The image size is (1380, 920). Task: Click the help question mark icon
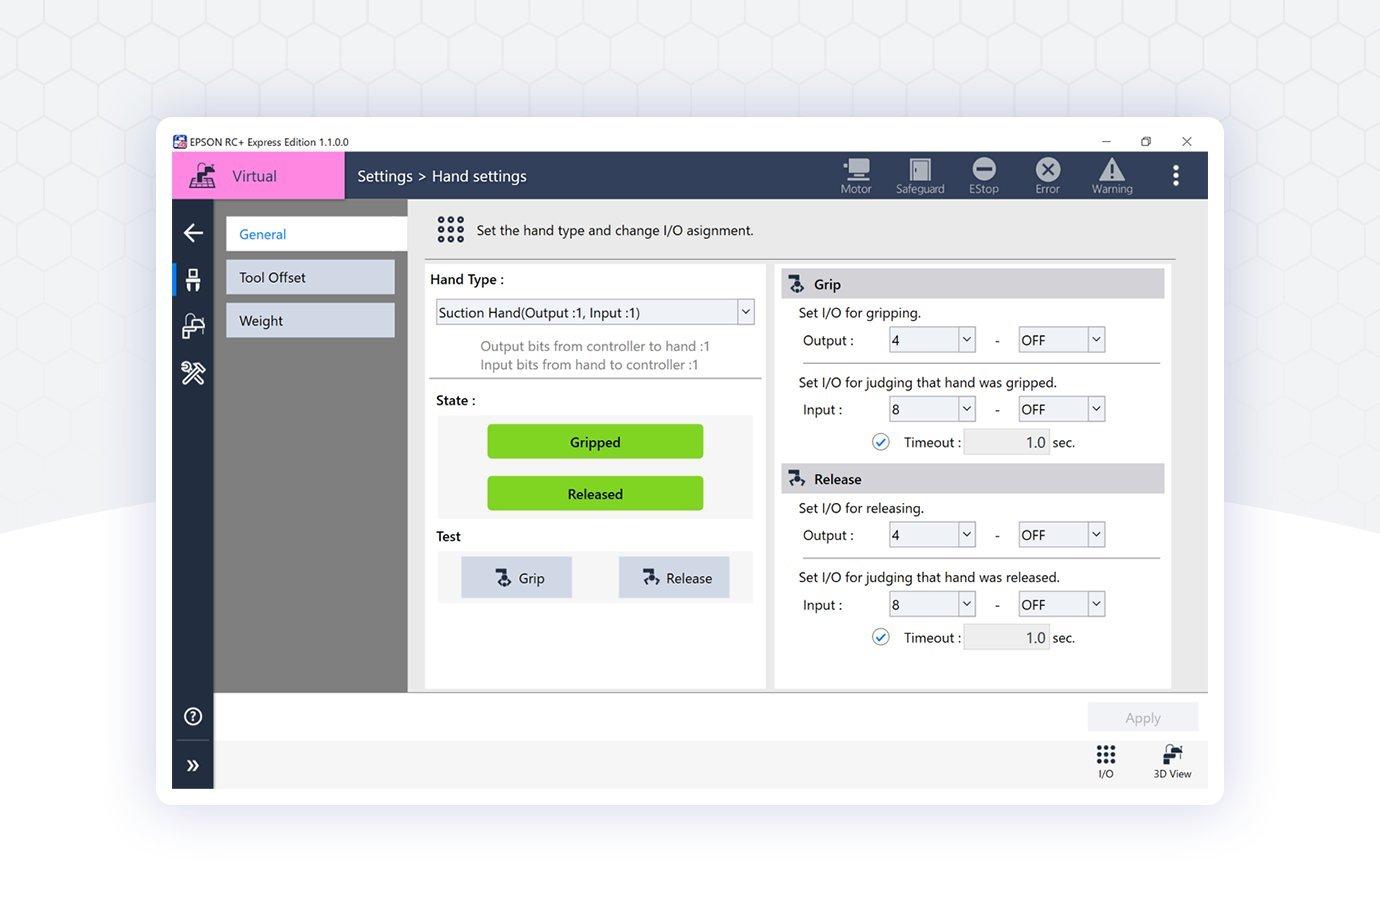tap(193, 716)
